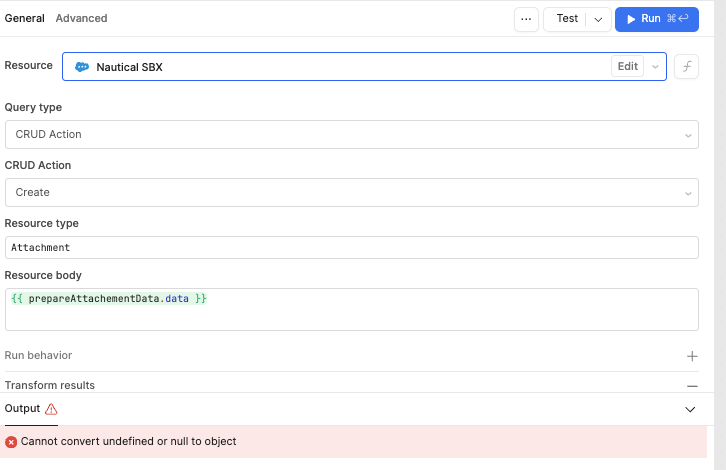Select the Output tab
The width and height of the screenshot is (726, 470).
23,409
